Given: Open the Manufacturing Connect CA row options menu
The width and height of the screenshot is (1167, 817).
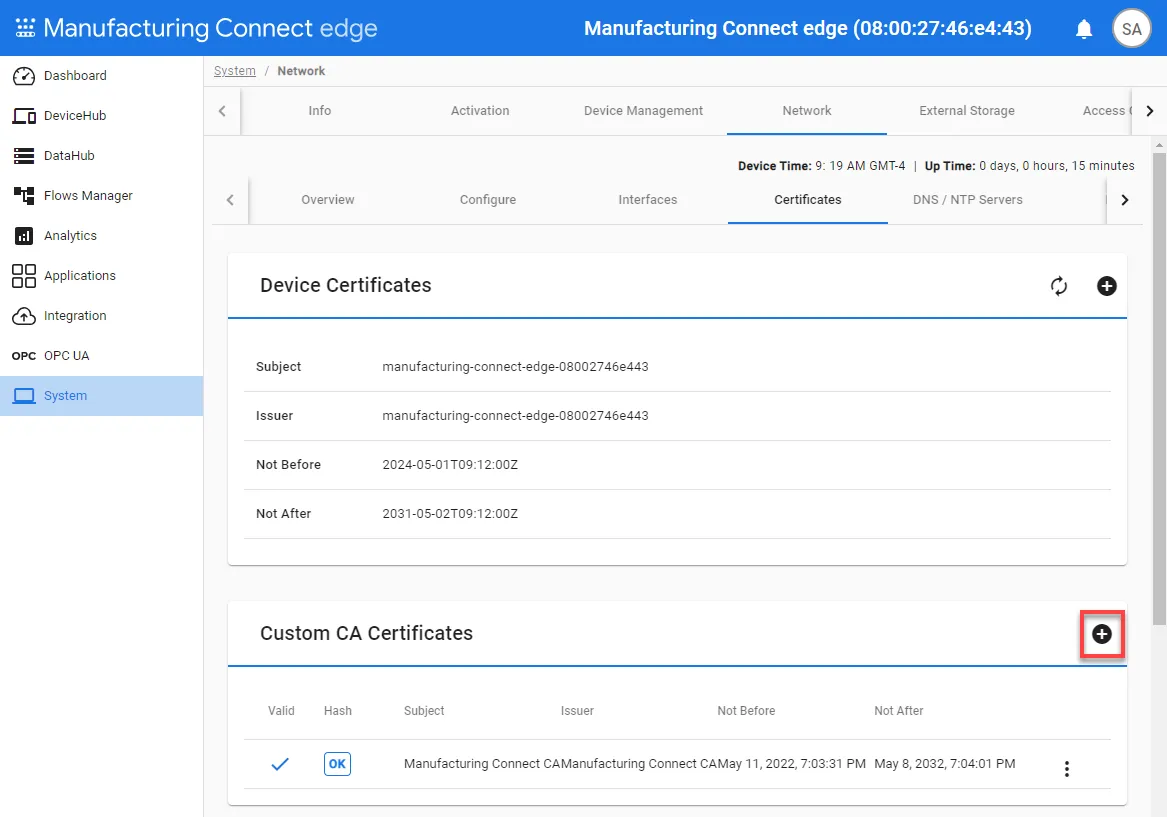Looking at the screenshot, I should coord(1067,769).
